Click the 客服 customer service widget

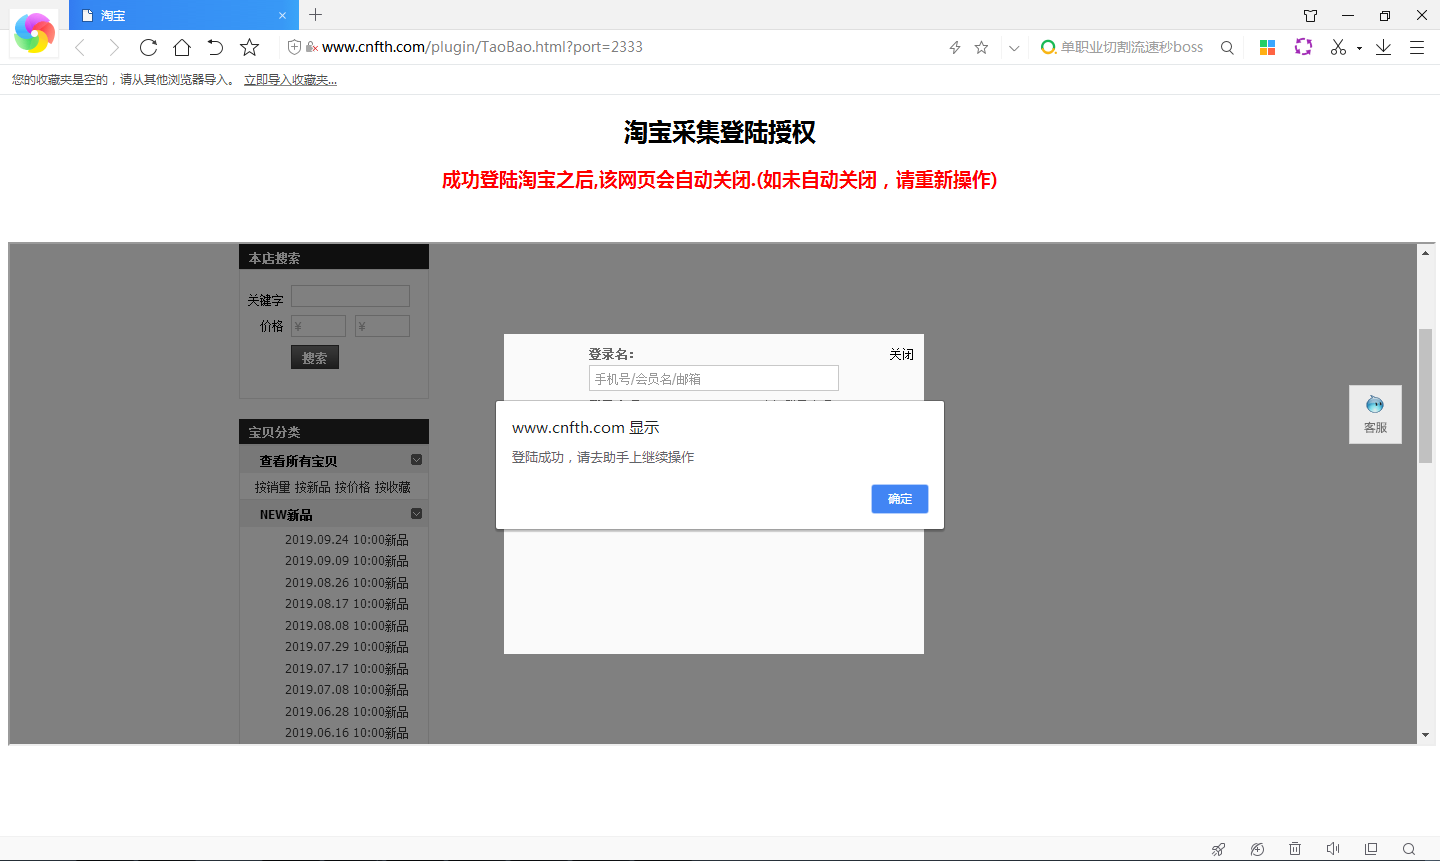point(1375,415)
